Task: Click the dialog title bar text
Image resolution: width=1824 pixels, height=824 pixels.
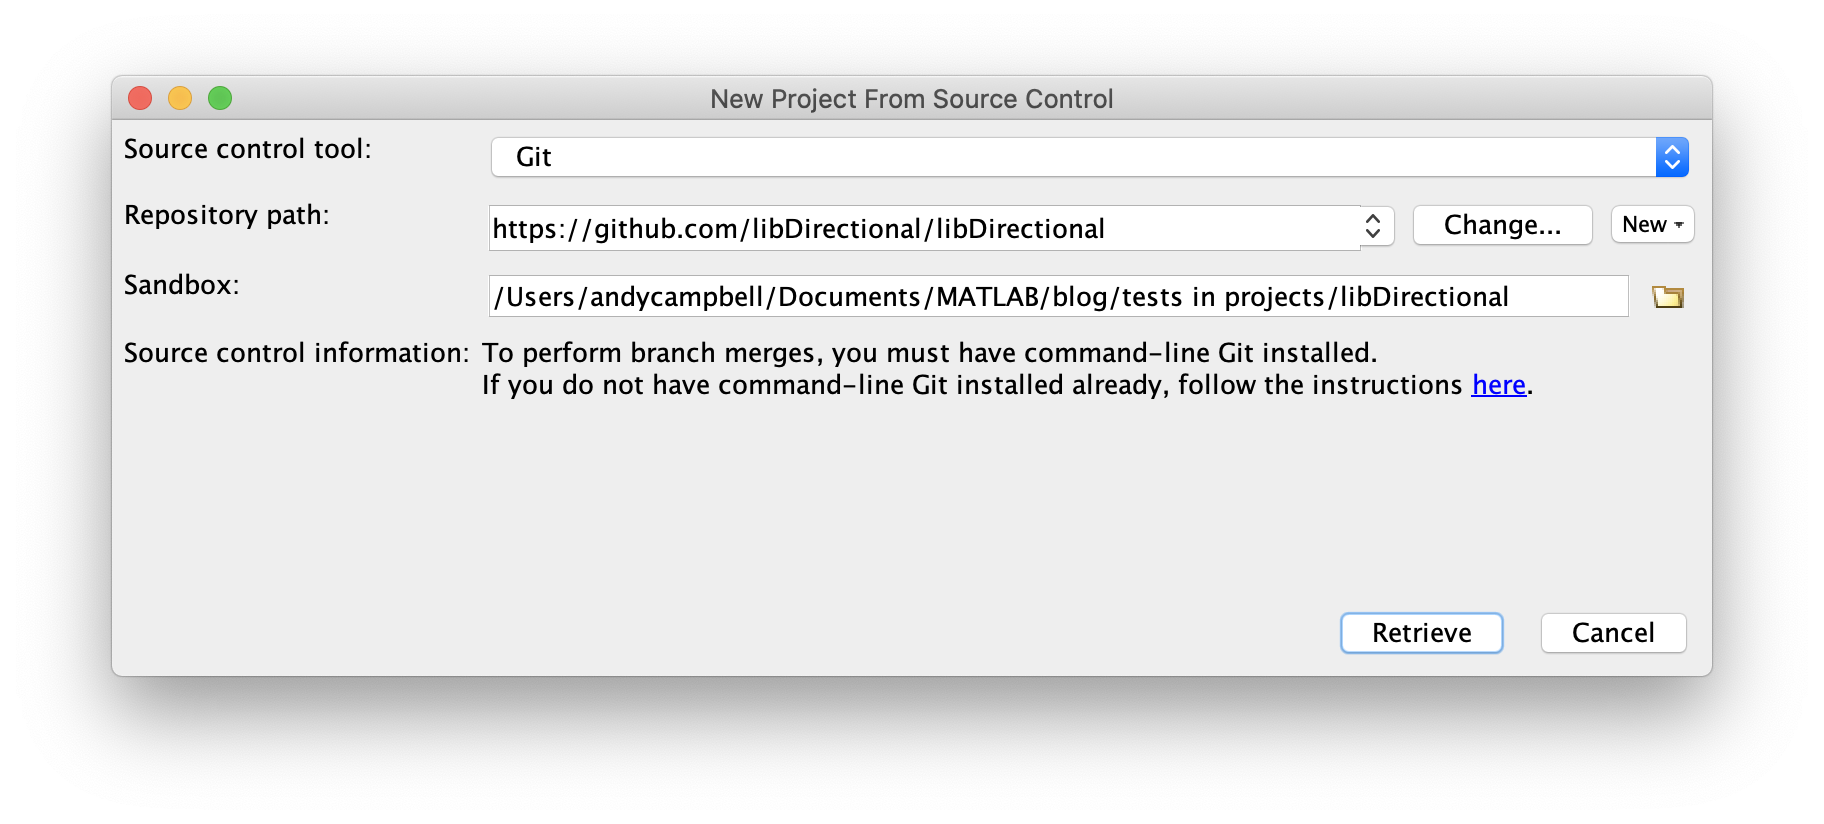Action: coord(911,99)
